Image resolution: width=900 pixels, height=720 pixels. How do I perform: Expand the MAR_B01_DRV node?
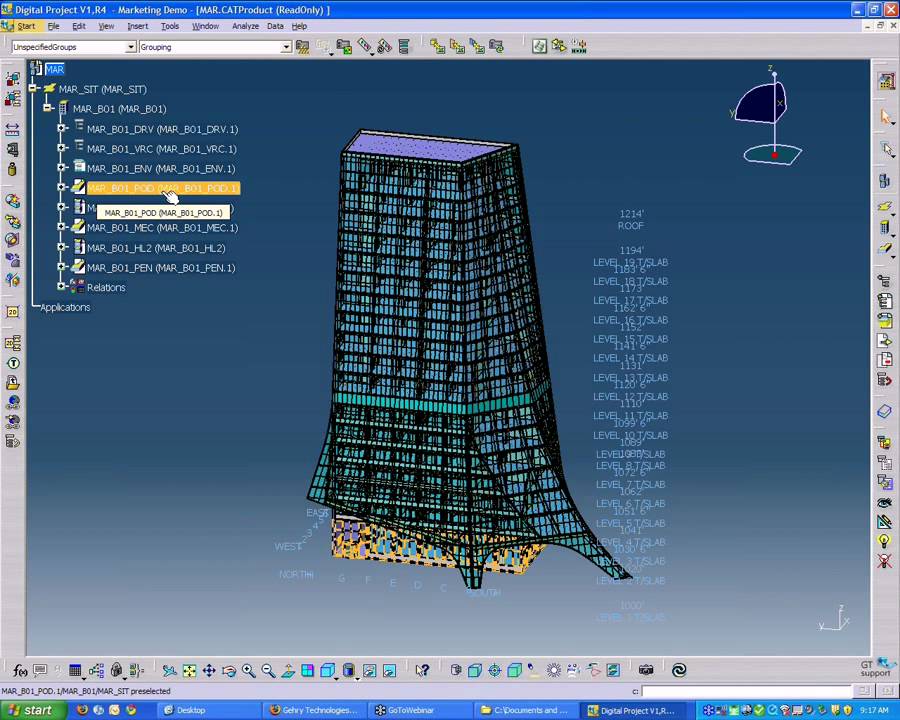point(61,128)
